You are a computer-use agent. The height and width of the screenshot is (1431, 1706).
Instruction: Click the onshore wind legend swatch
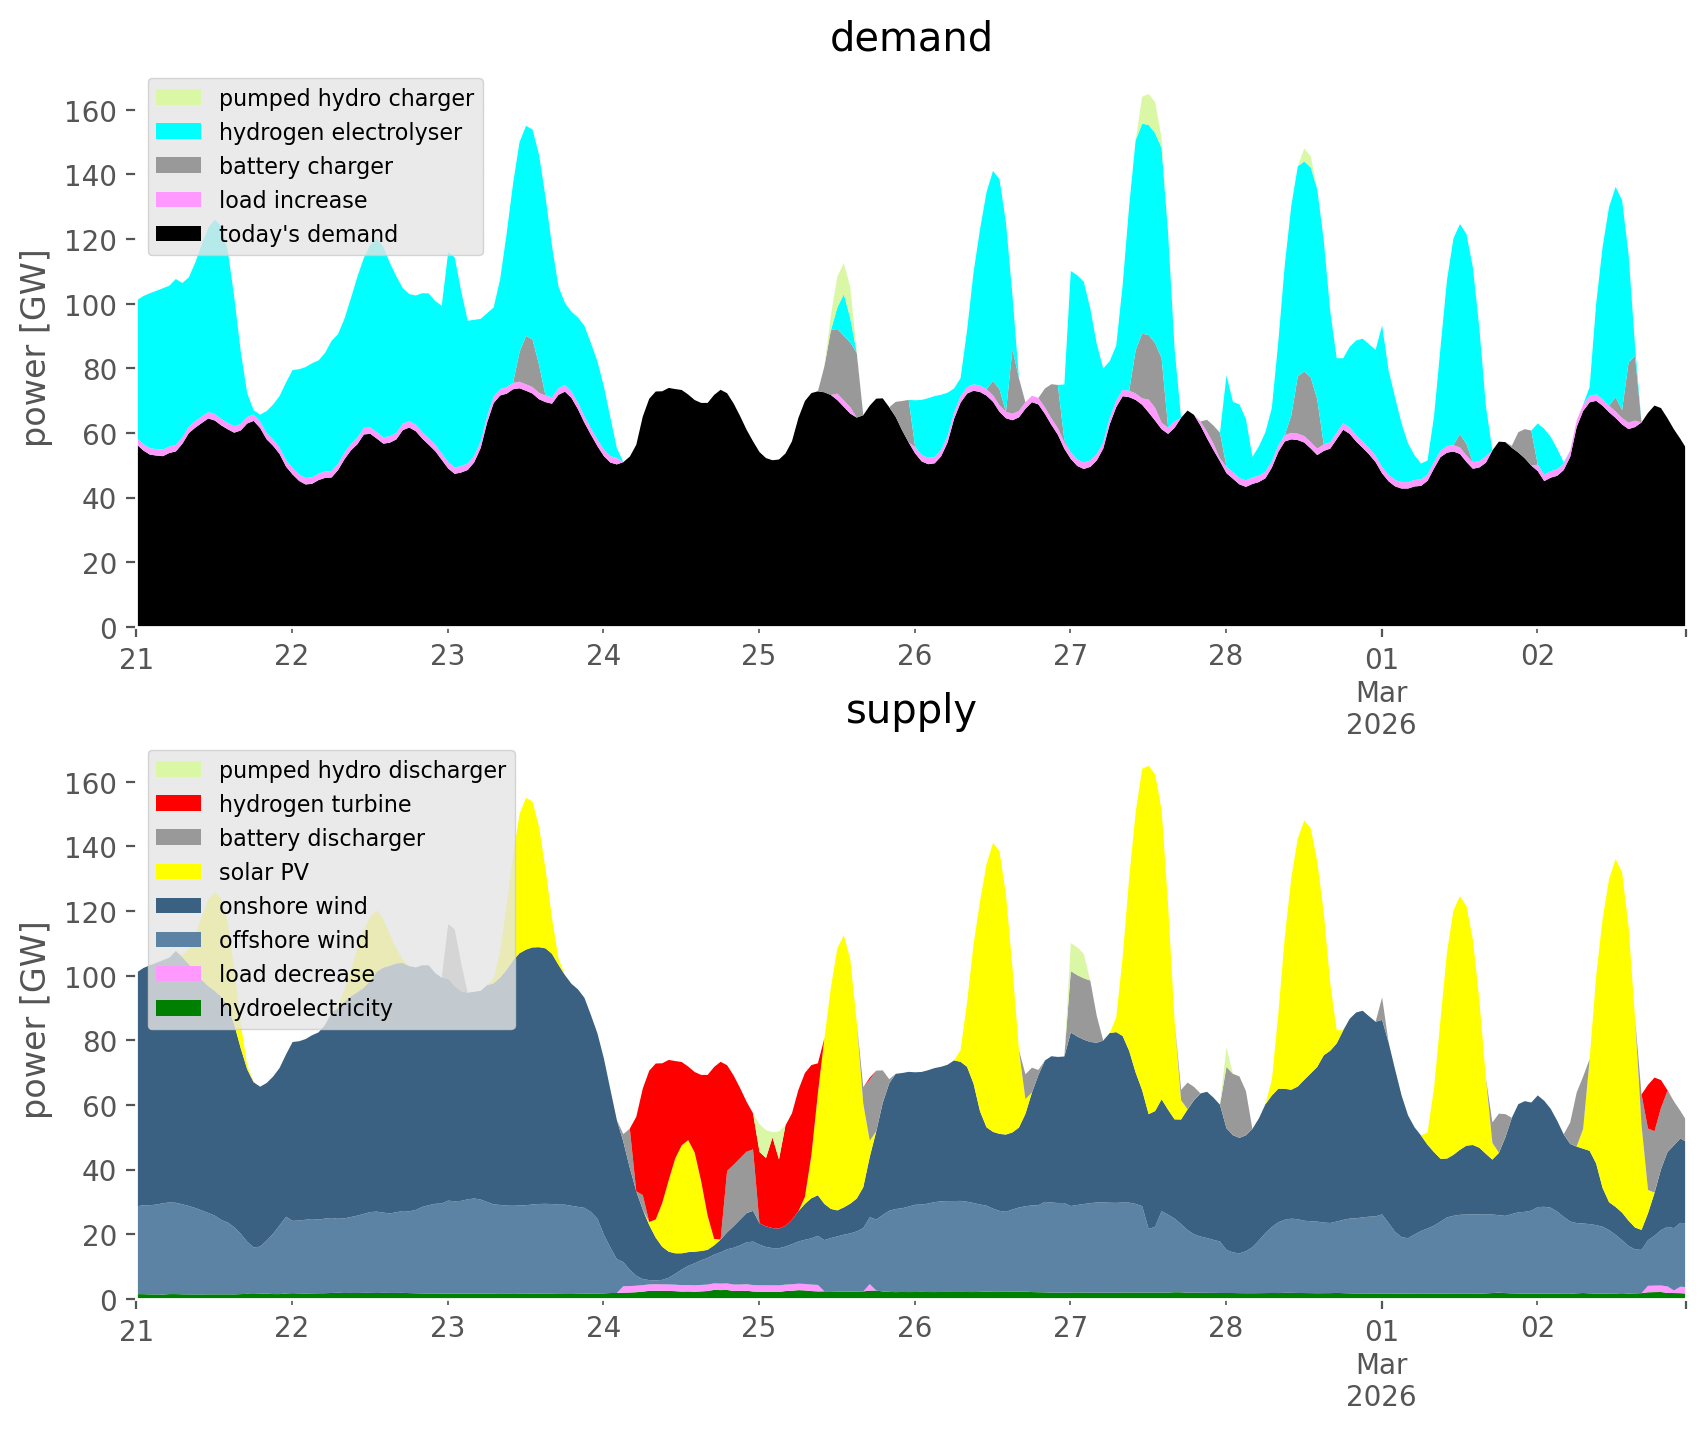[179, 906]
